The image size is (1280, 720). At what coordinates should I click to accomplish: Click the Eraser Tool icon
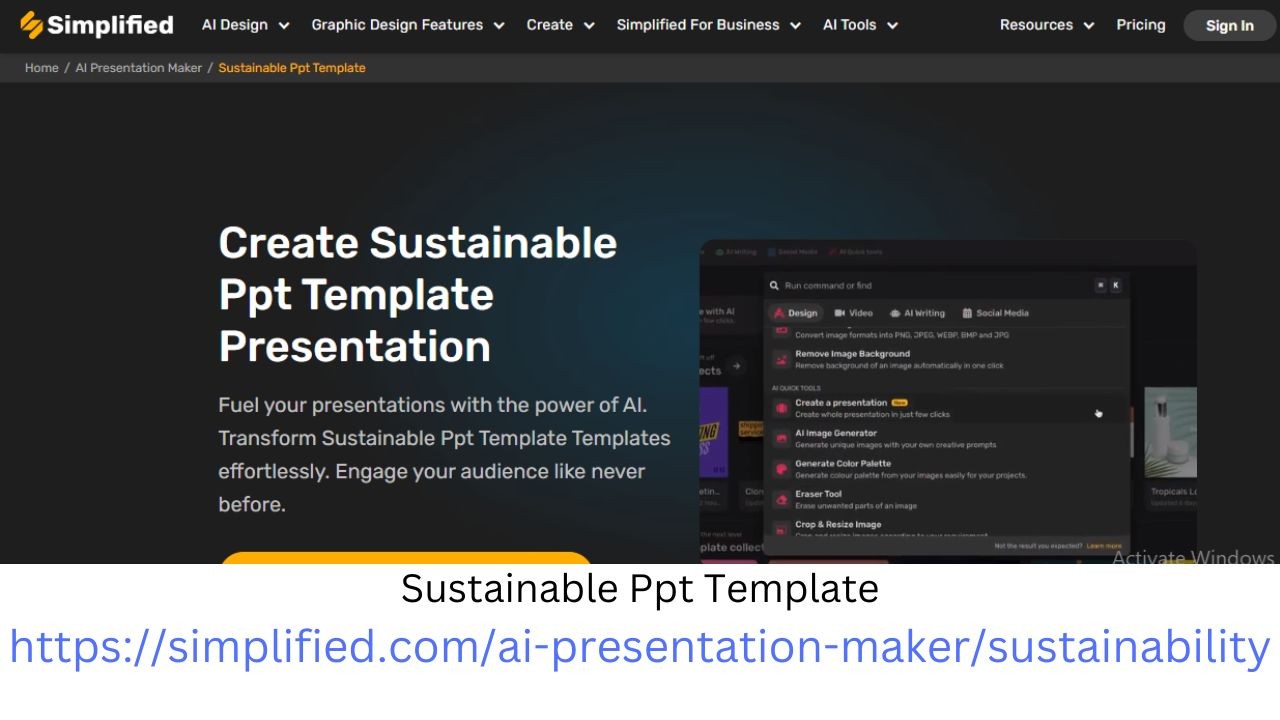click(x=781, y=499)
